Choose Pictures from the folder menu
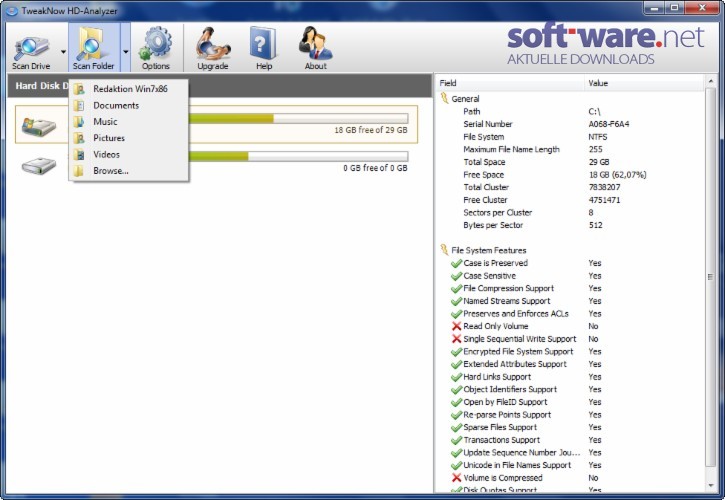The height and width of the screenshot is (500, 725). (129, 138)
